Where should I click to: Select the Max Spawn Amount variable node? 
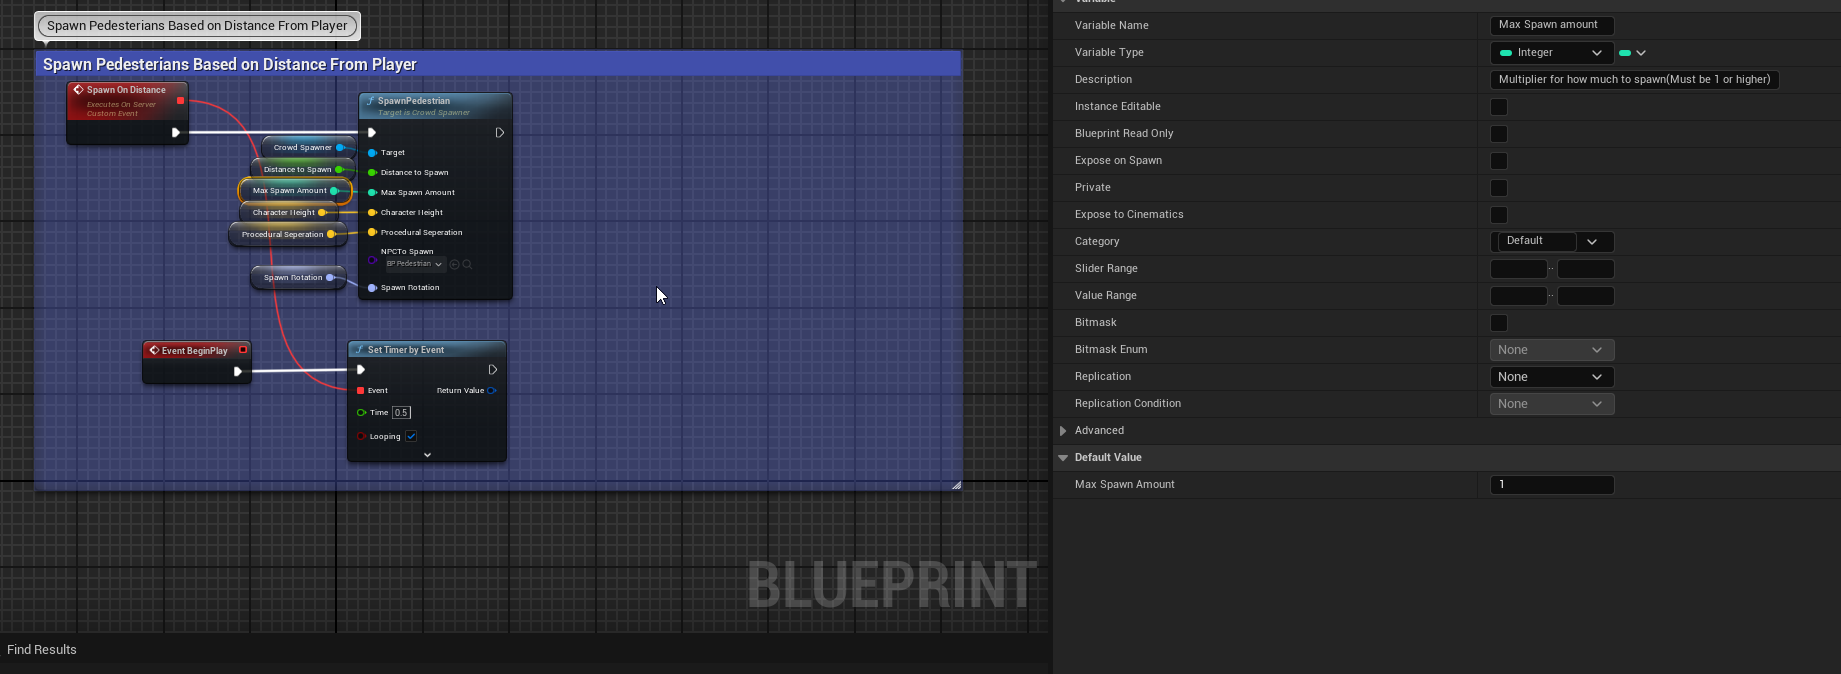(290, 191)
